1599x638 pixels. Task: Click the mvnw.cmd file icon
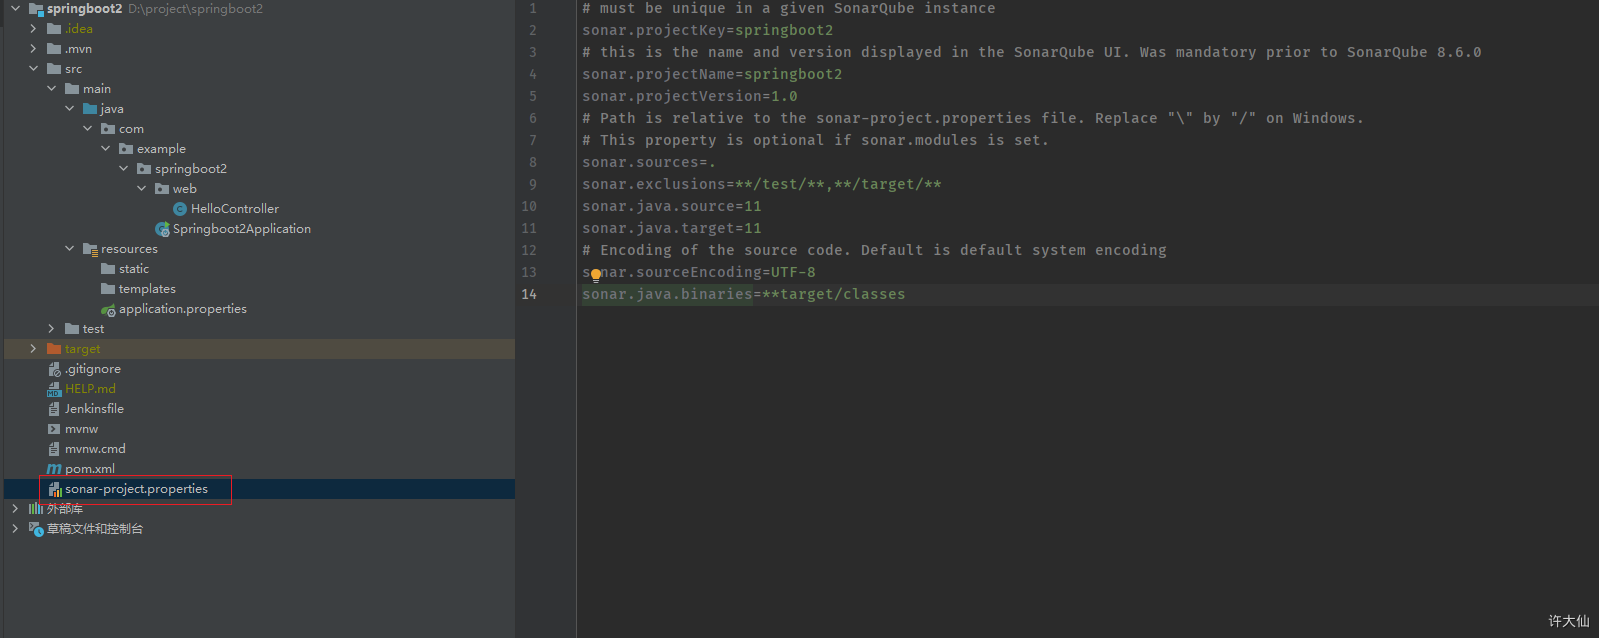(x=54, y=449)
